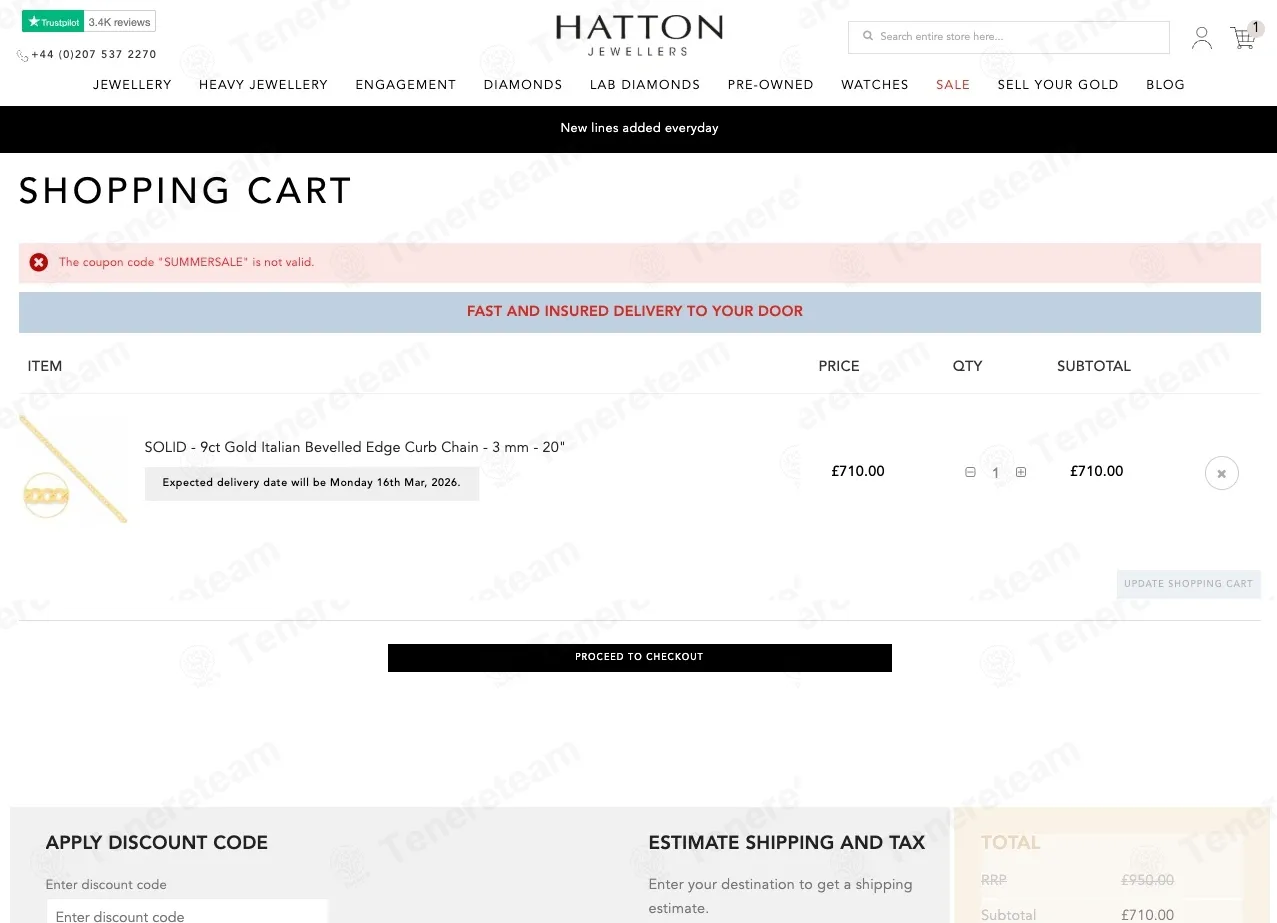The width and height of the screenshot is (1277, 923).
Task: Open the Bevelled Edge Curb Chain product link
Action: point(355,447)
